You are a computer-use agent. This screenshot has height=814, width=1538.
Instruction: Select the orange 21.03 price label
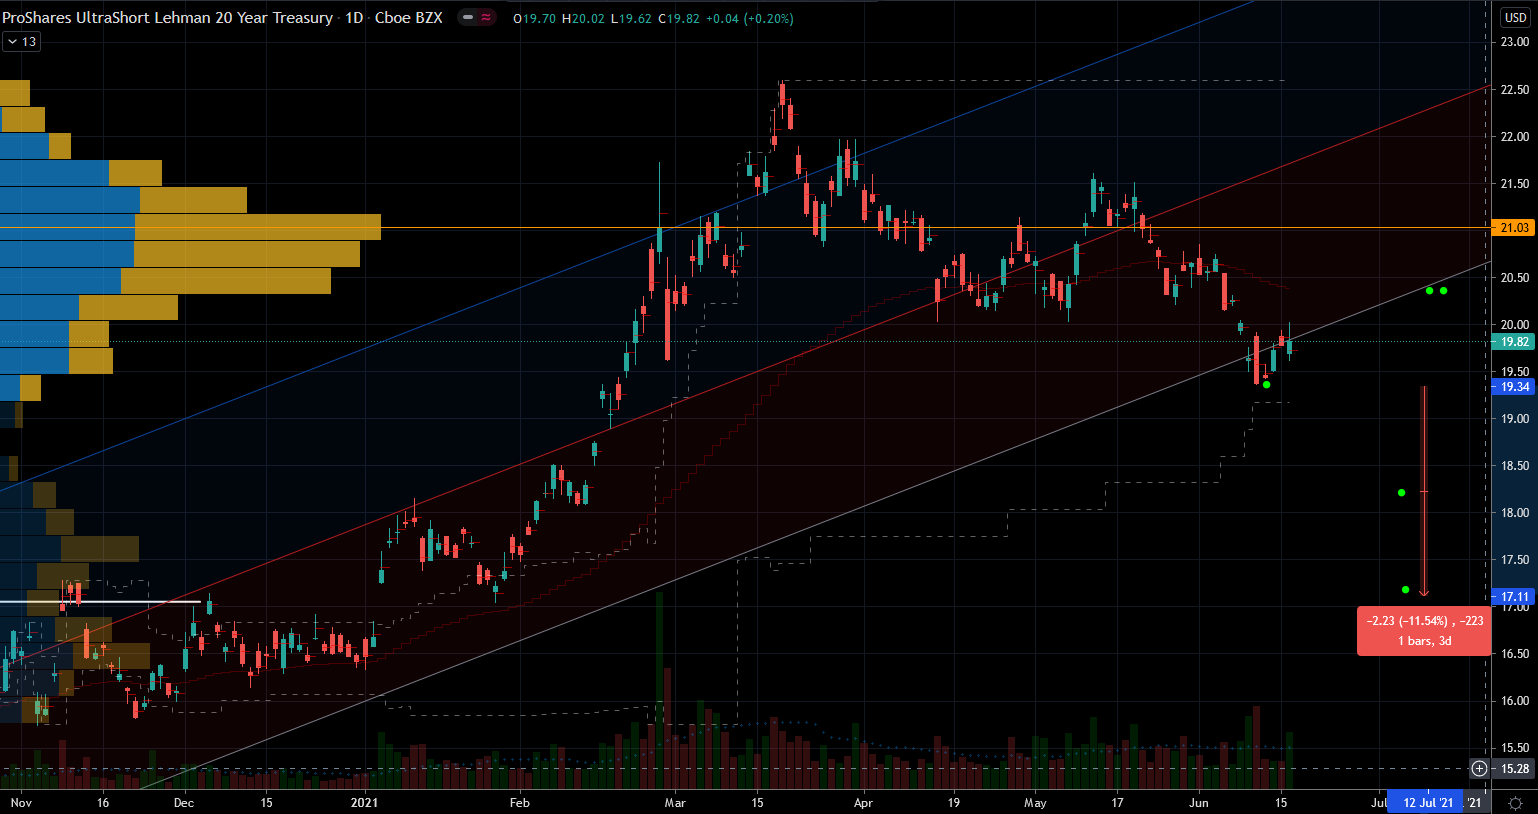pyautogui.click(x=1514, y=228)
